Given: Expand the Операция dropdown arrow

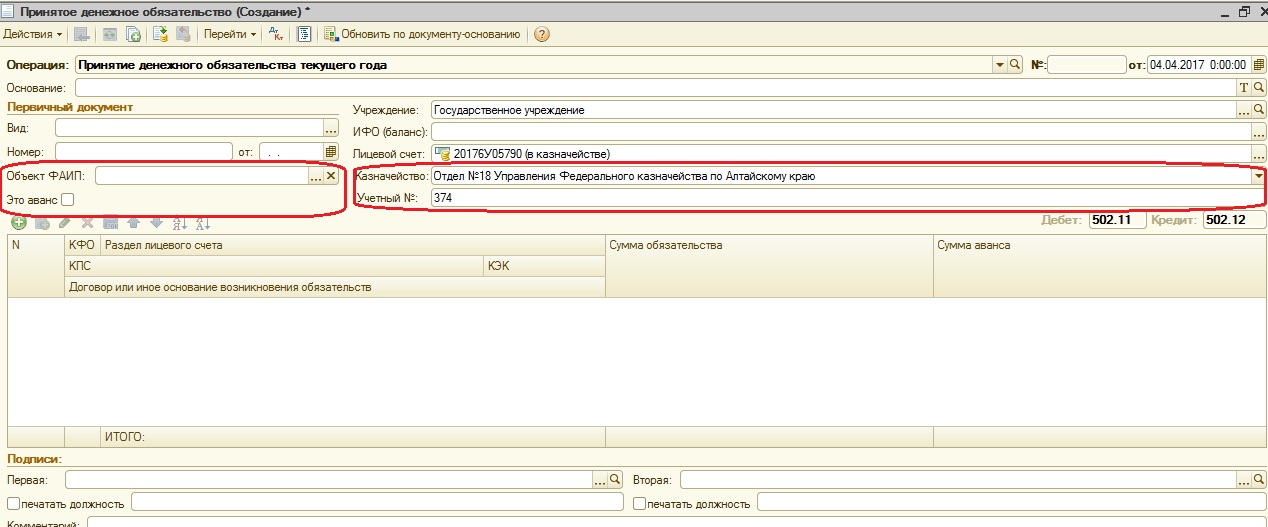Looking at the screenshot, I should point(999,64).
